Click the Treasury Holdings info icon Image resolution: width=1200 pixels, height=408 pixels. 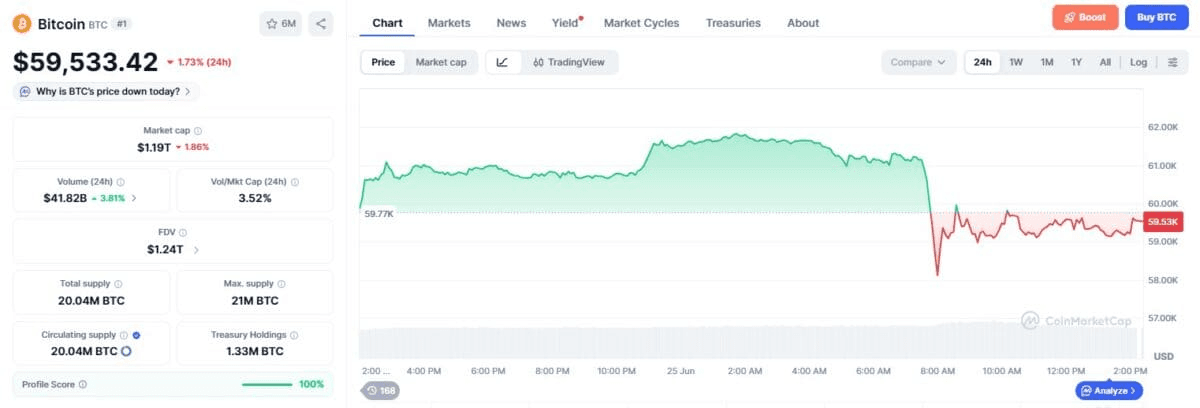point(294,335)
